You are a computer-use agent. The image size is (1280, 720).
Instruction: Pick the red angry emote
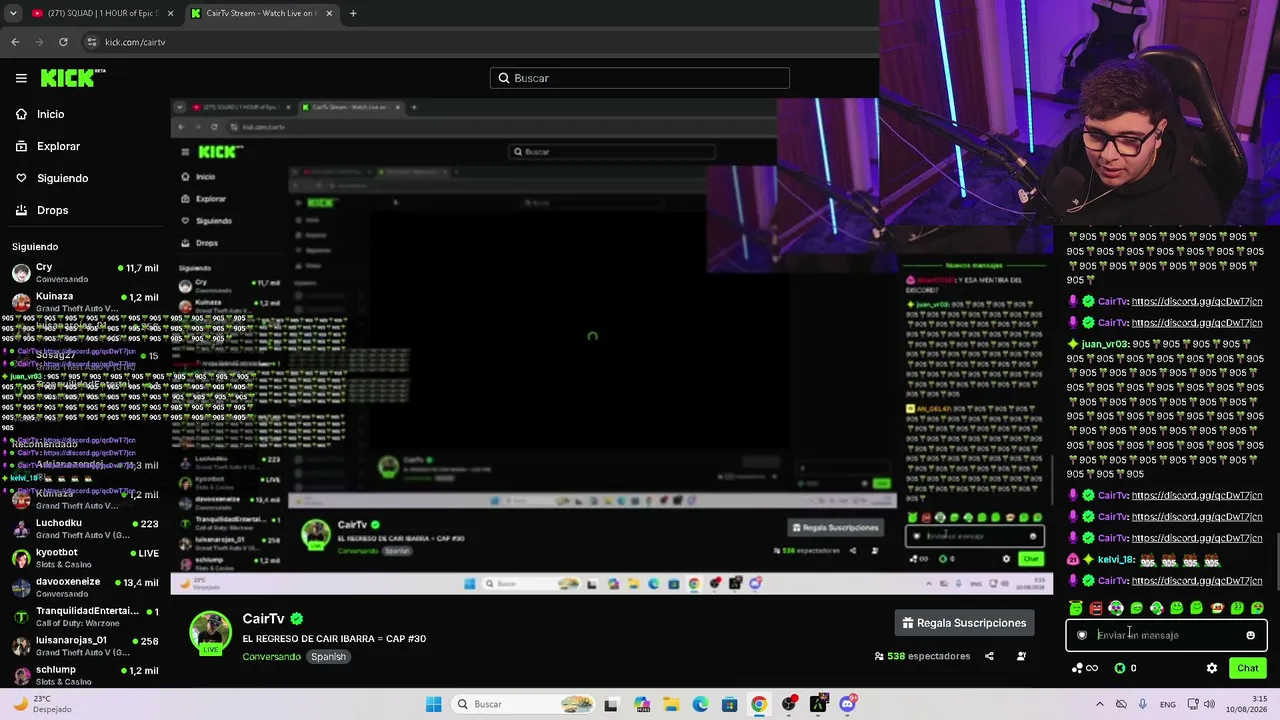pos(1096,607)
